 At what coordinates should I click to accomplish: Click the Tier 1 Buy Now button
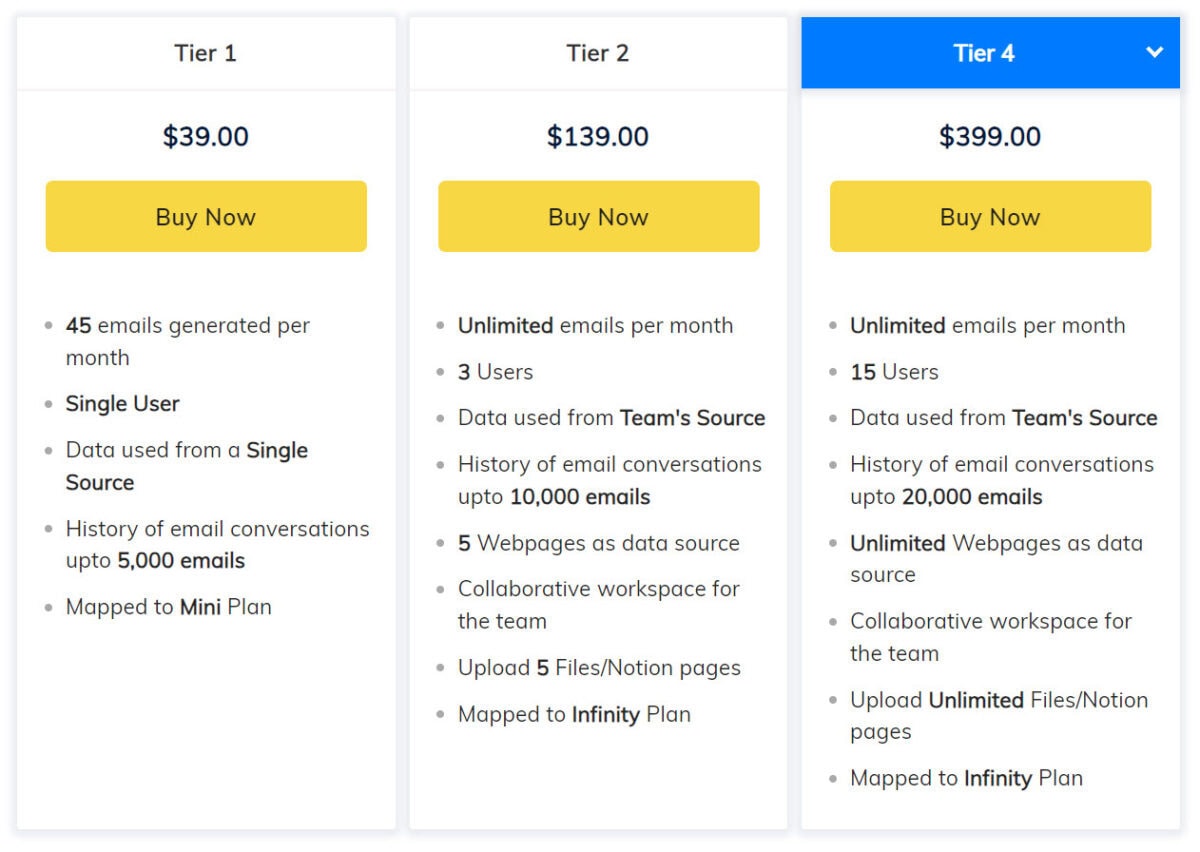pyautogui.click(x=206, y=216)
